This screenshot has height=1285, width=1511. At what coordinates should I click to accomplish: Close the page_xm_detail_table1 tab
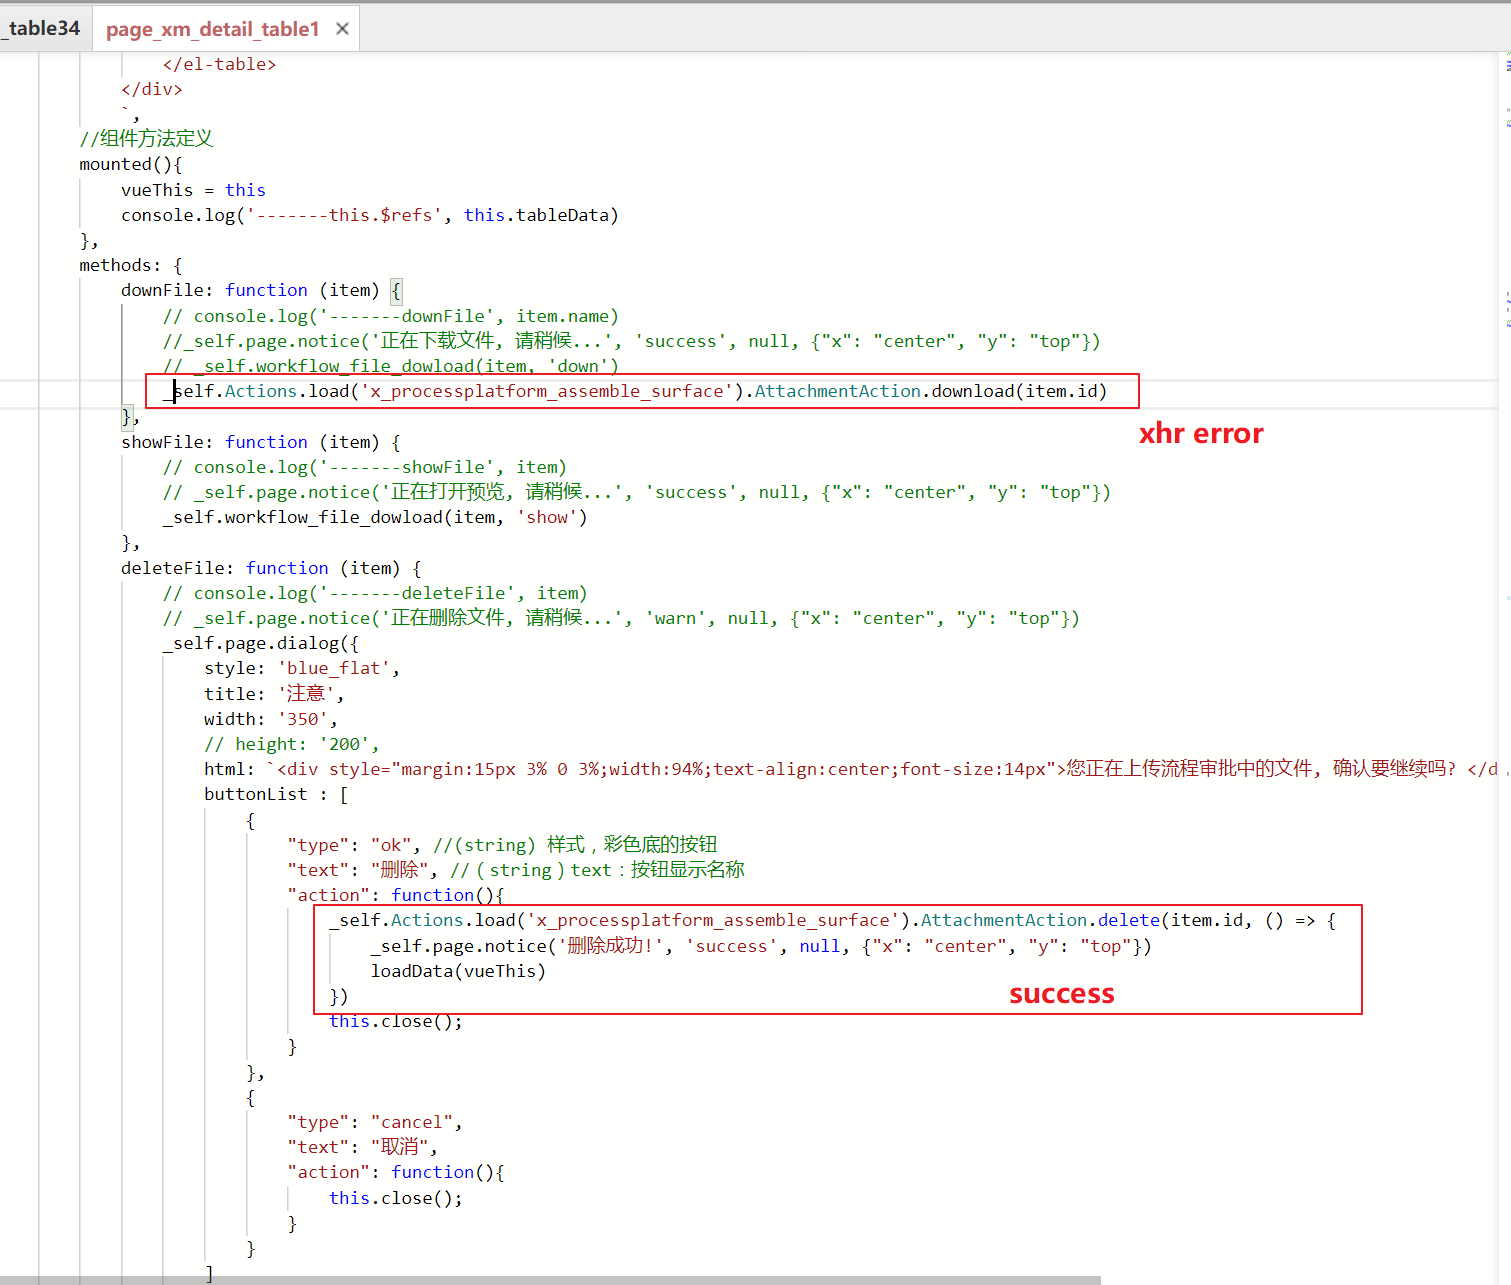342,29
